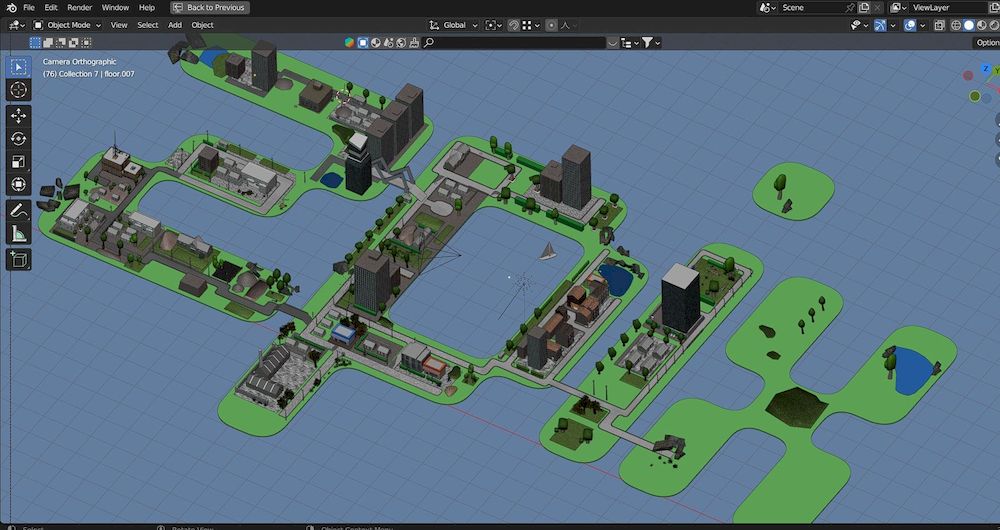
Task: Activate the Move tool
Action: tap(19, 116)
